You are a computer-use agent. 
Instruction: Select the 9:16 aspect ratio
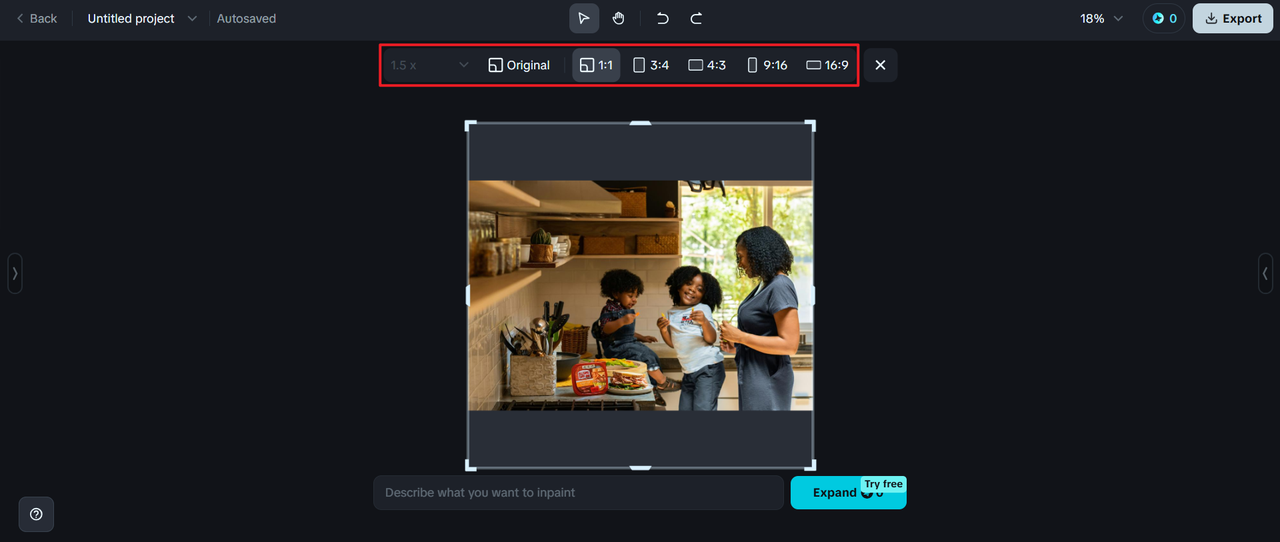coord(767,65)
